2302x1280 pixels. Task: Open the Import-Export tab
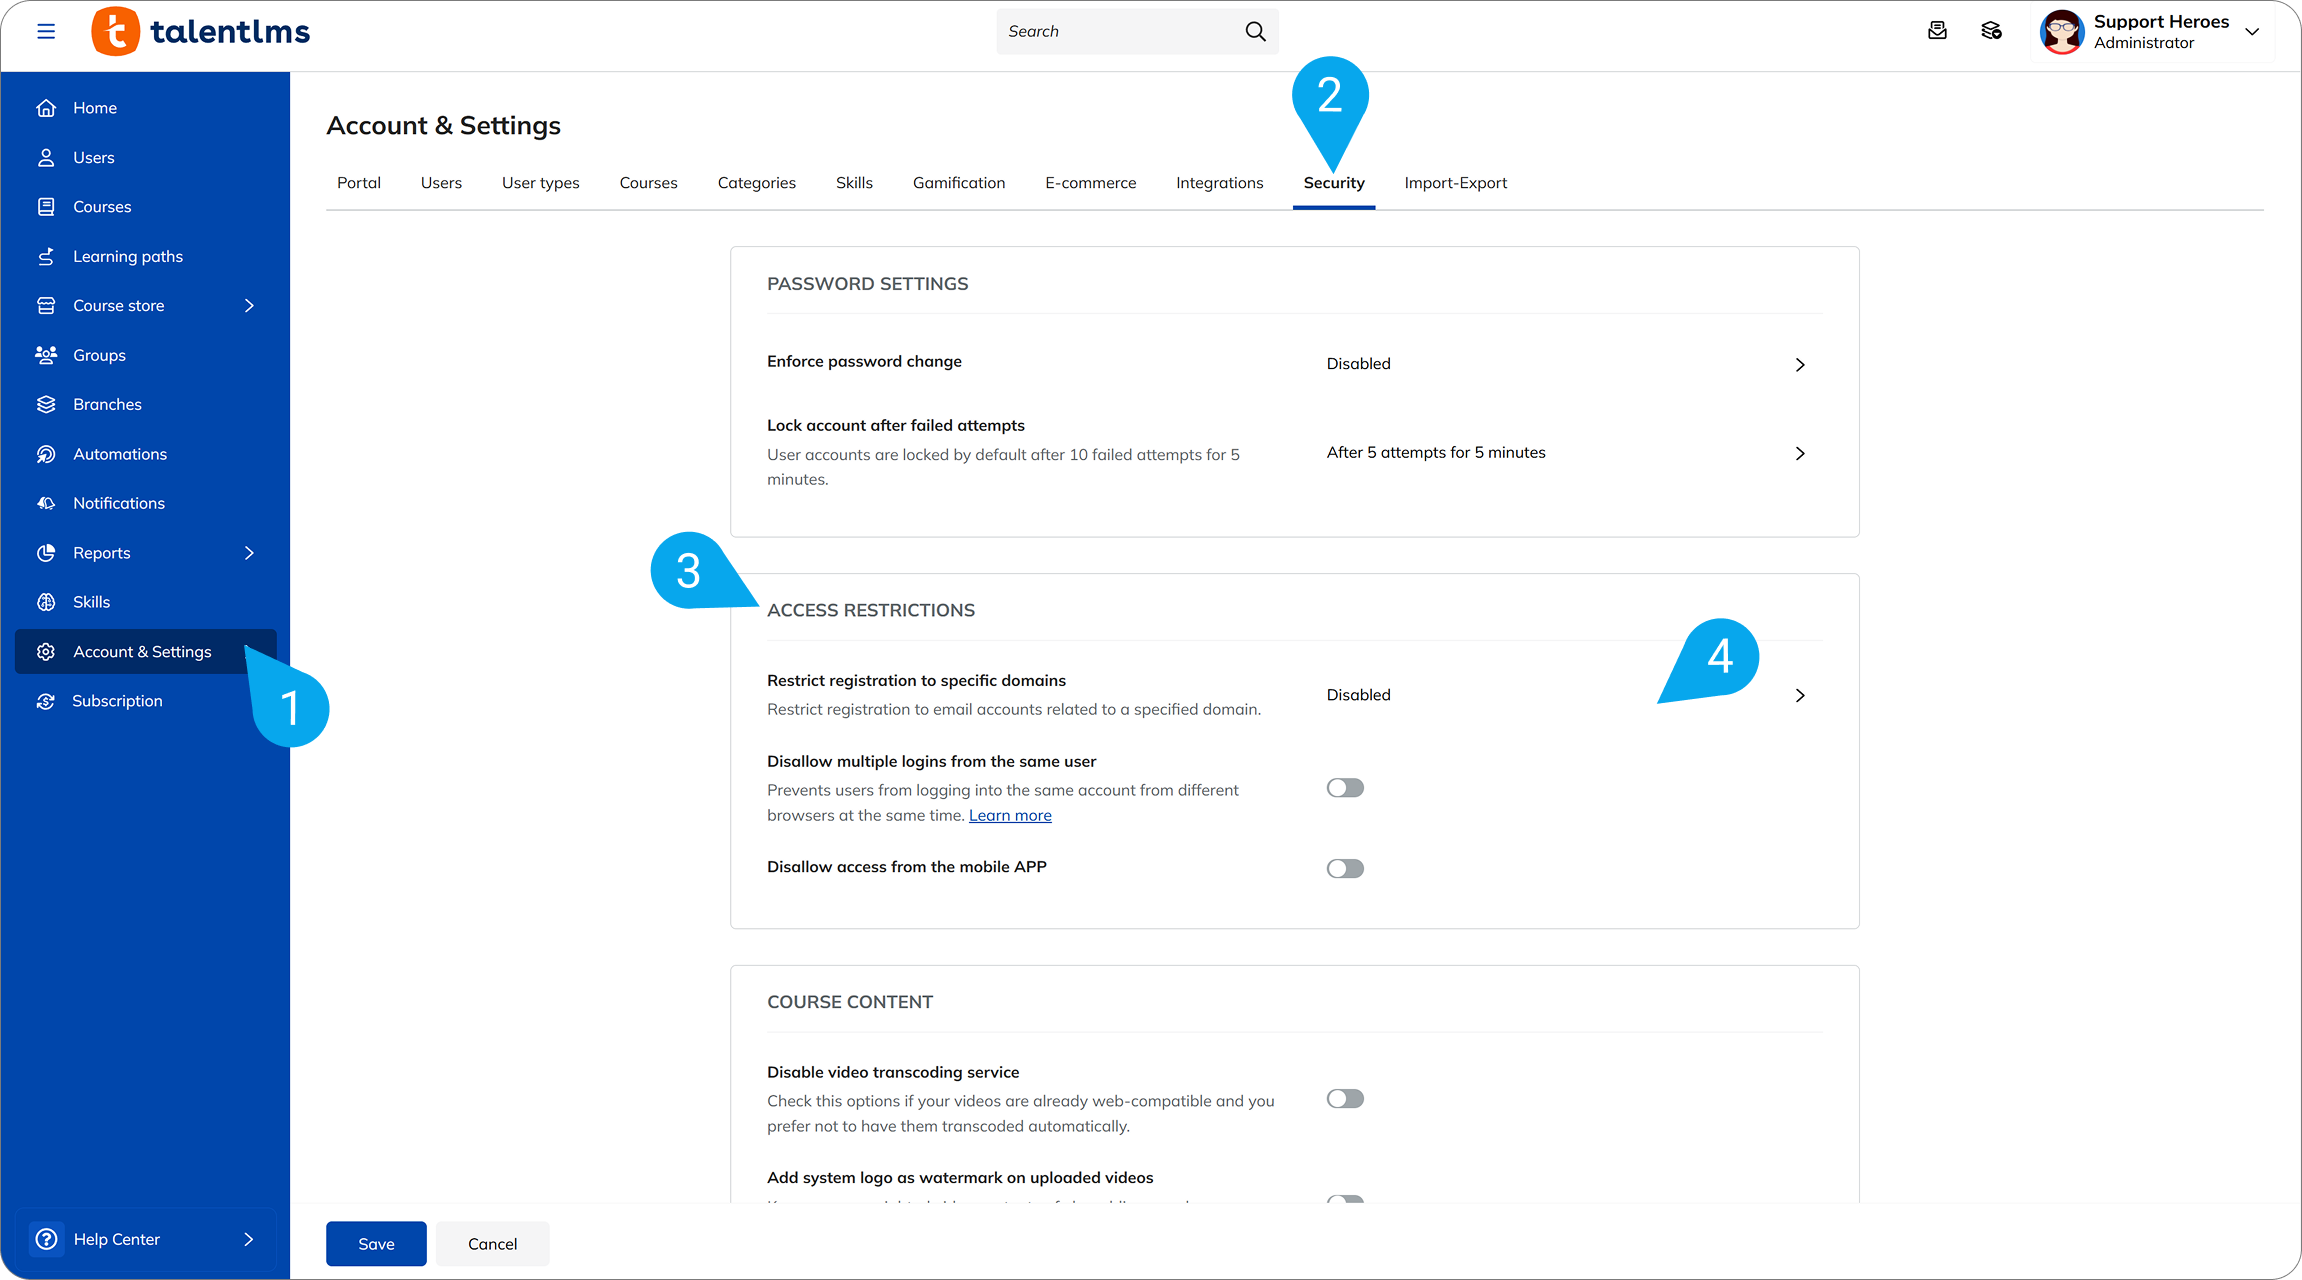tap(1455, 182)
